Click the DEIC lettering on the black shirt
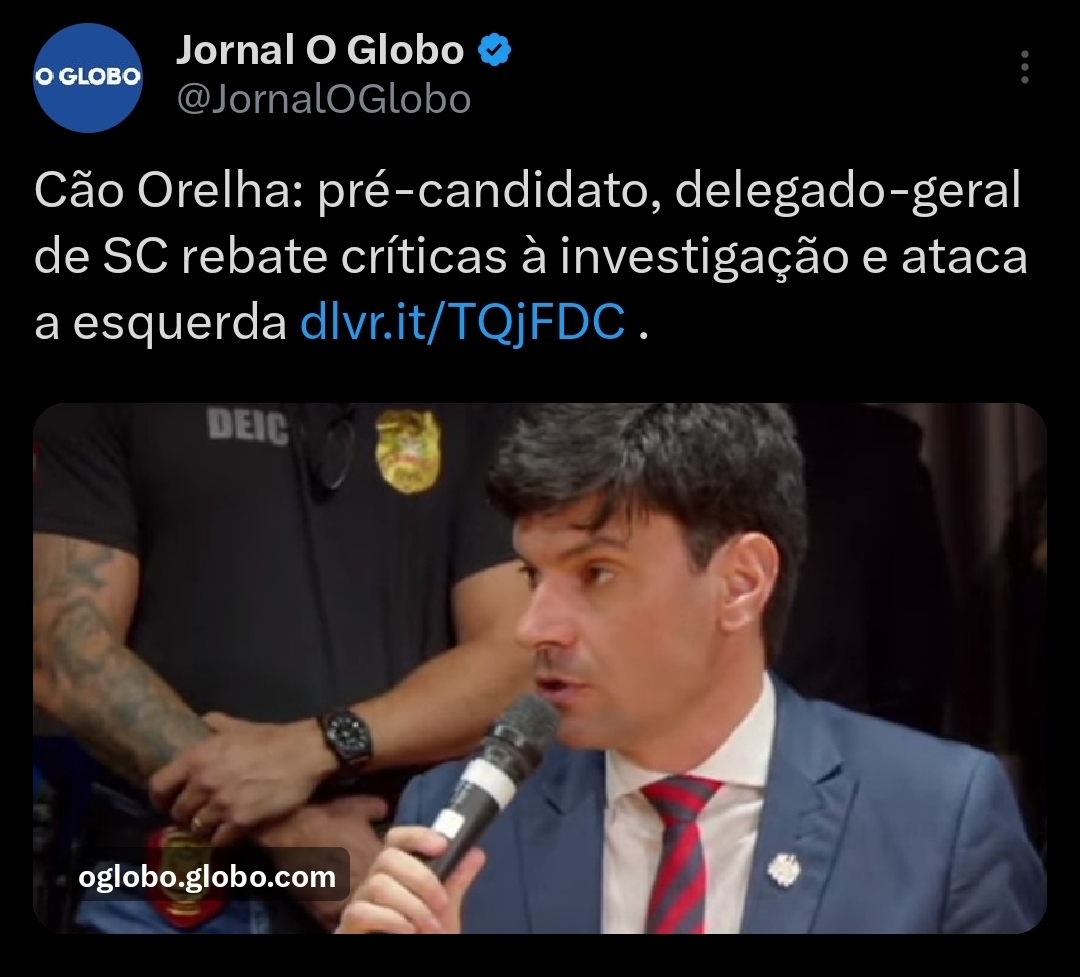Image resolution: width=1080 pixels, height=977 pixels. (x=249, y=426)
